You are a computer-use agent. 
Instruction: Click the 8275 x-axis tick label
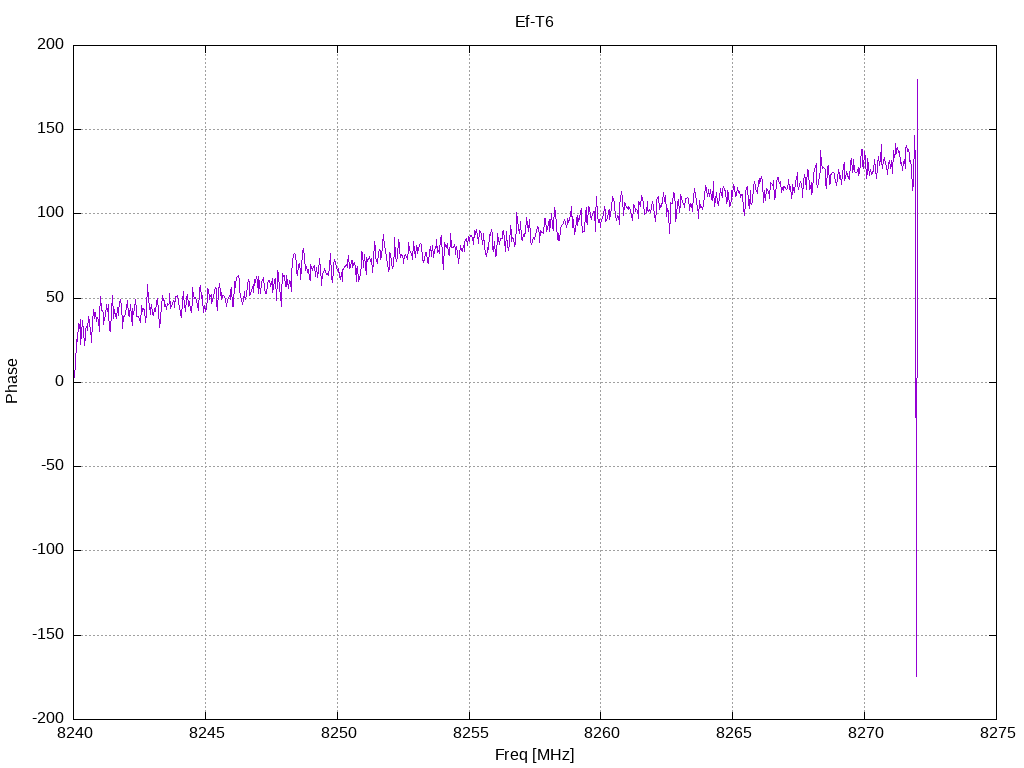tap(996, 735)
